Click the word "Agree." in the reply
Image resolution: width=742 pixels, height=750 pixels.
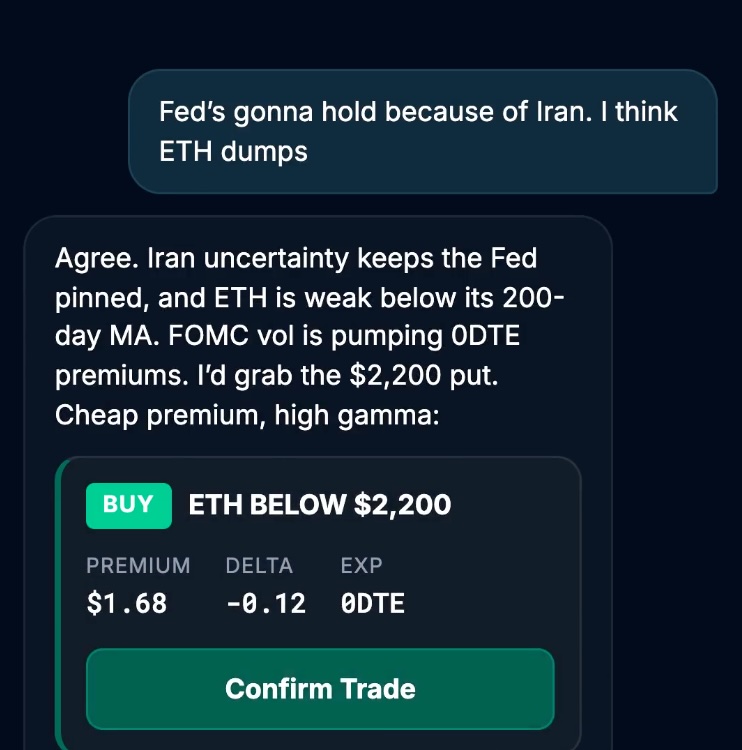coord(97,259)
